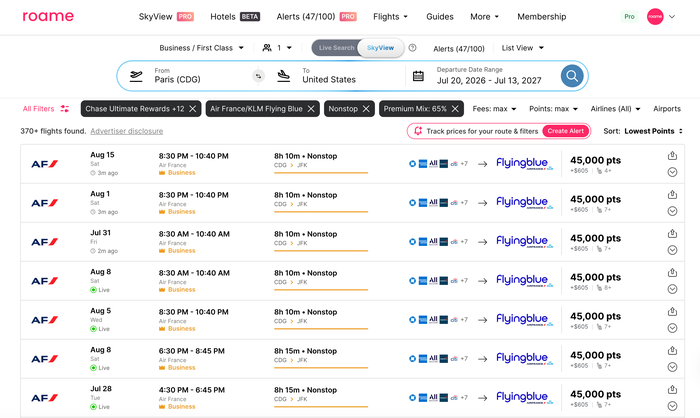The image size is (700, 418).
Task: Share the Aug 1 flight
Action: (x=672, y=194)
